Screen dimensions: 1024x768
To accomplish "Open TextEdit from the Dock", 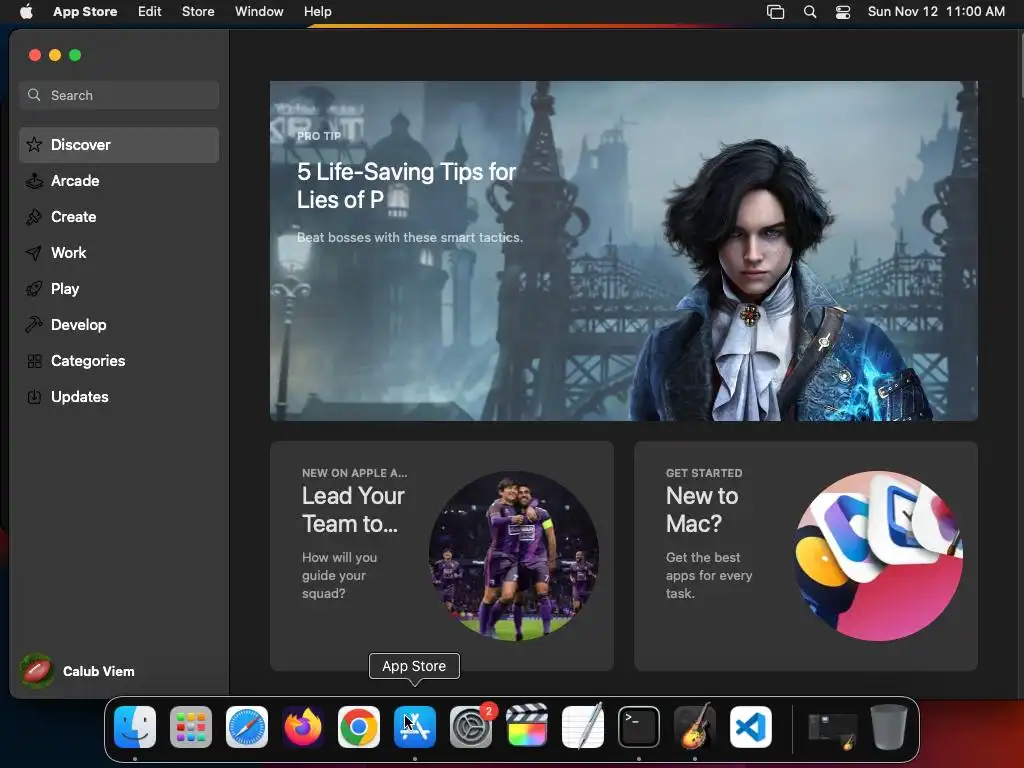I will tap(583, 727).
